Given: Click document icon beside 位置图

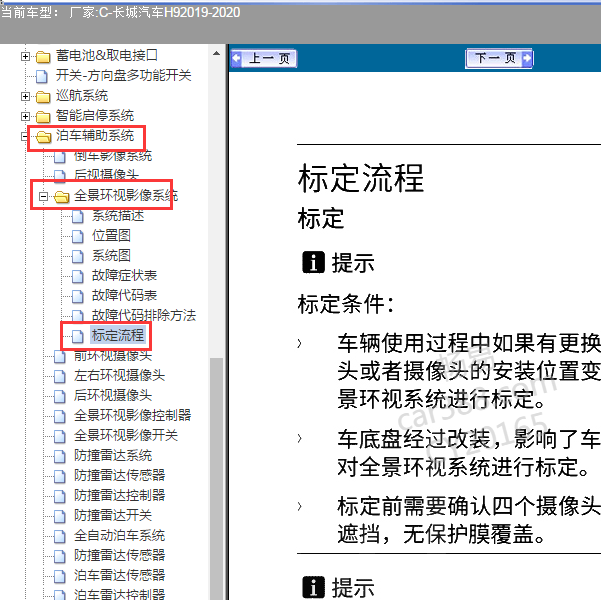Looking at the screenshot, I should click(78, 236).
